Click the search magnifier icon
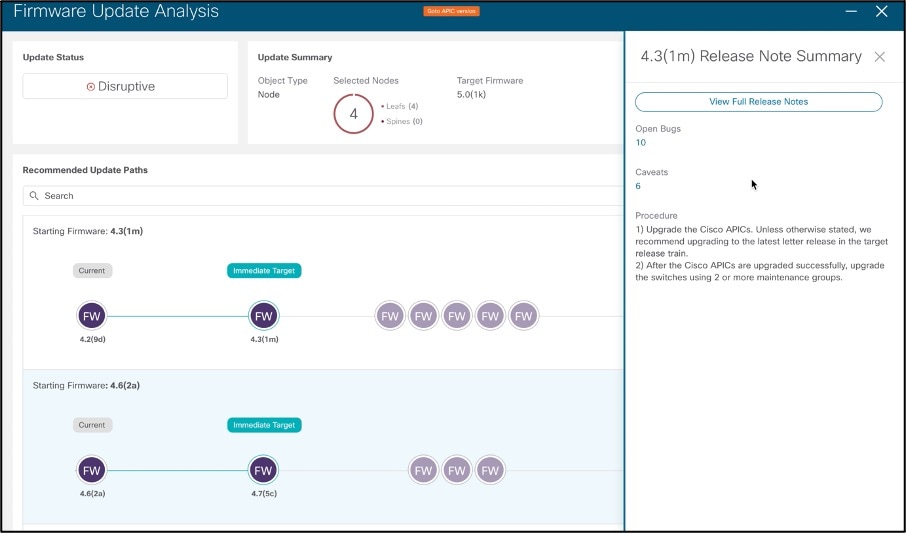This screenshot has height=534, width=906. coord(34,196)
